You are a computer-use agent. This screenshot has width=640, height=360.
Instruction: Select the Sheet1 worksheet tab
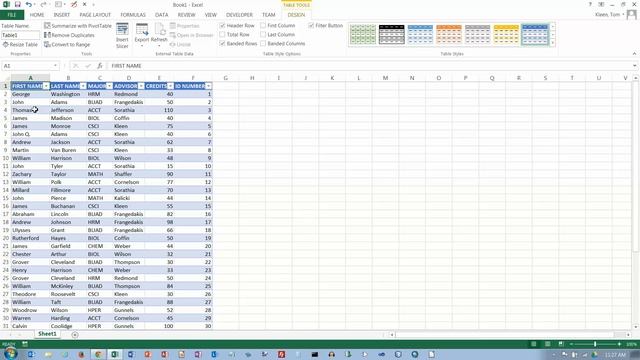(47, 334)
